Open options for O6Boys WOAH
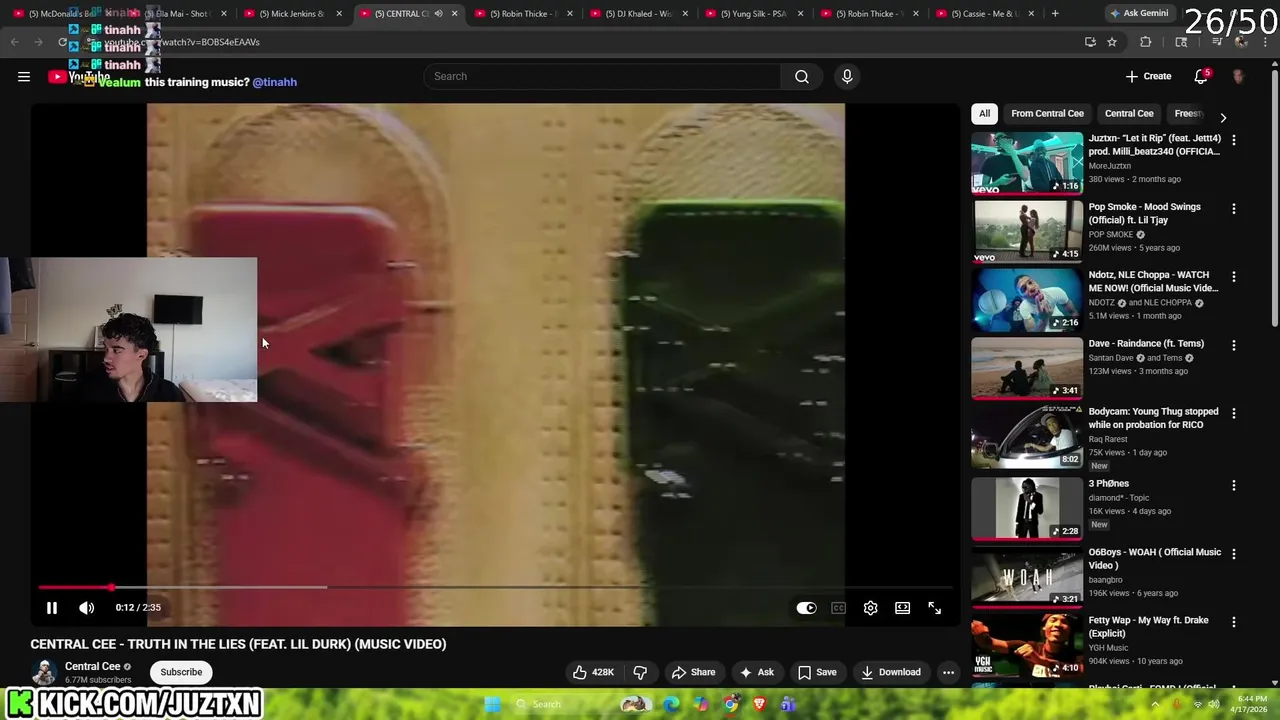Image resolution: width=1280 pixels, height=720 pixels. [x=1233, y=554]
